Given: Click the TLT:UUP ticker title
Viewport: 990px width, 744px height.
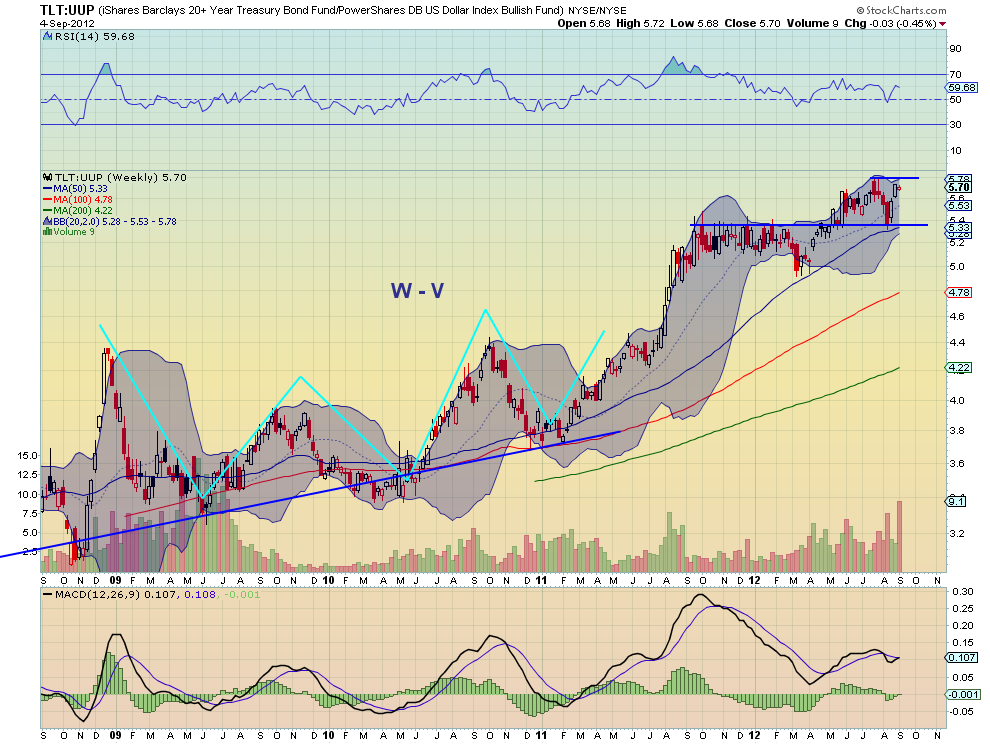Looking at the screenshot, I should tap(68, 9).
